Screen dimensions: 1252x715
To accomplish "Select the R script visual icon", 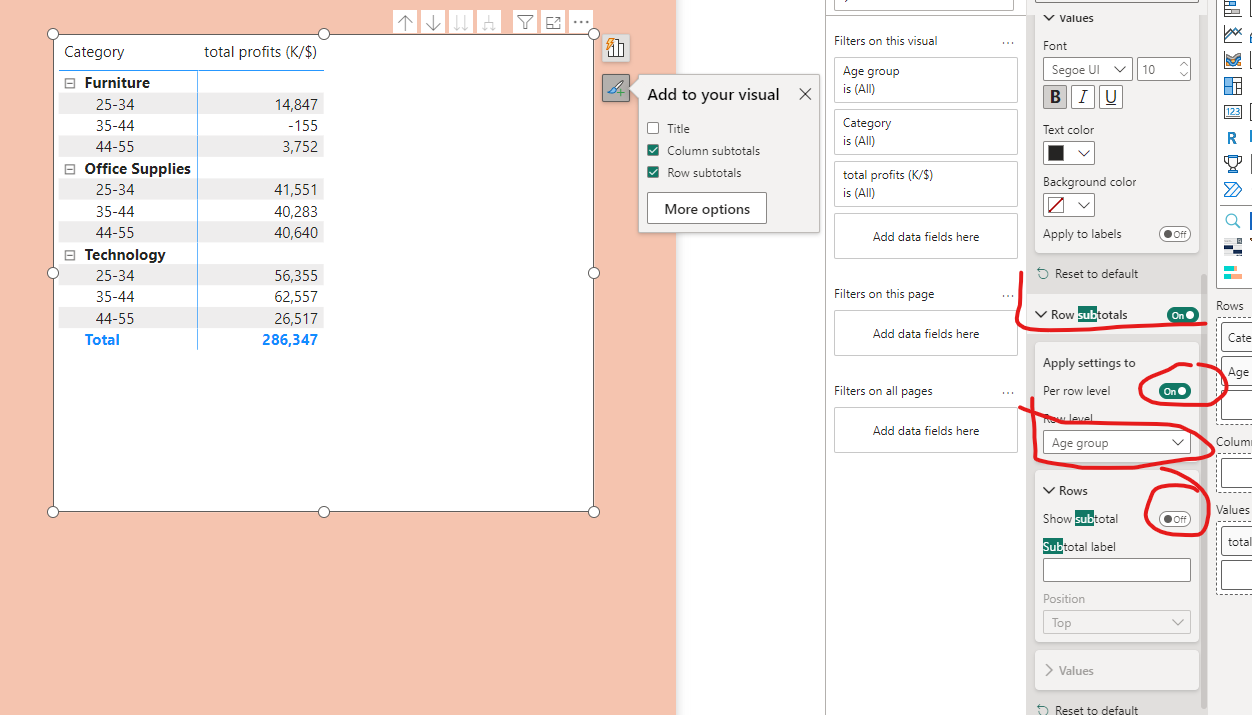I will click(x=1232, y=138).
